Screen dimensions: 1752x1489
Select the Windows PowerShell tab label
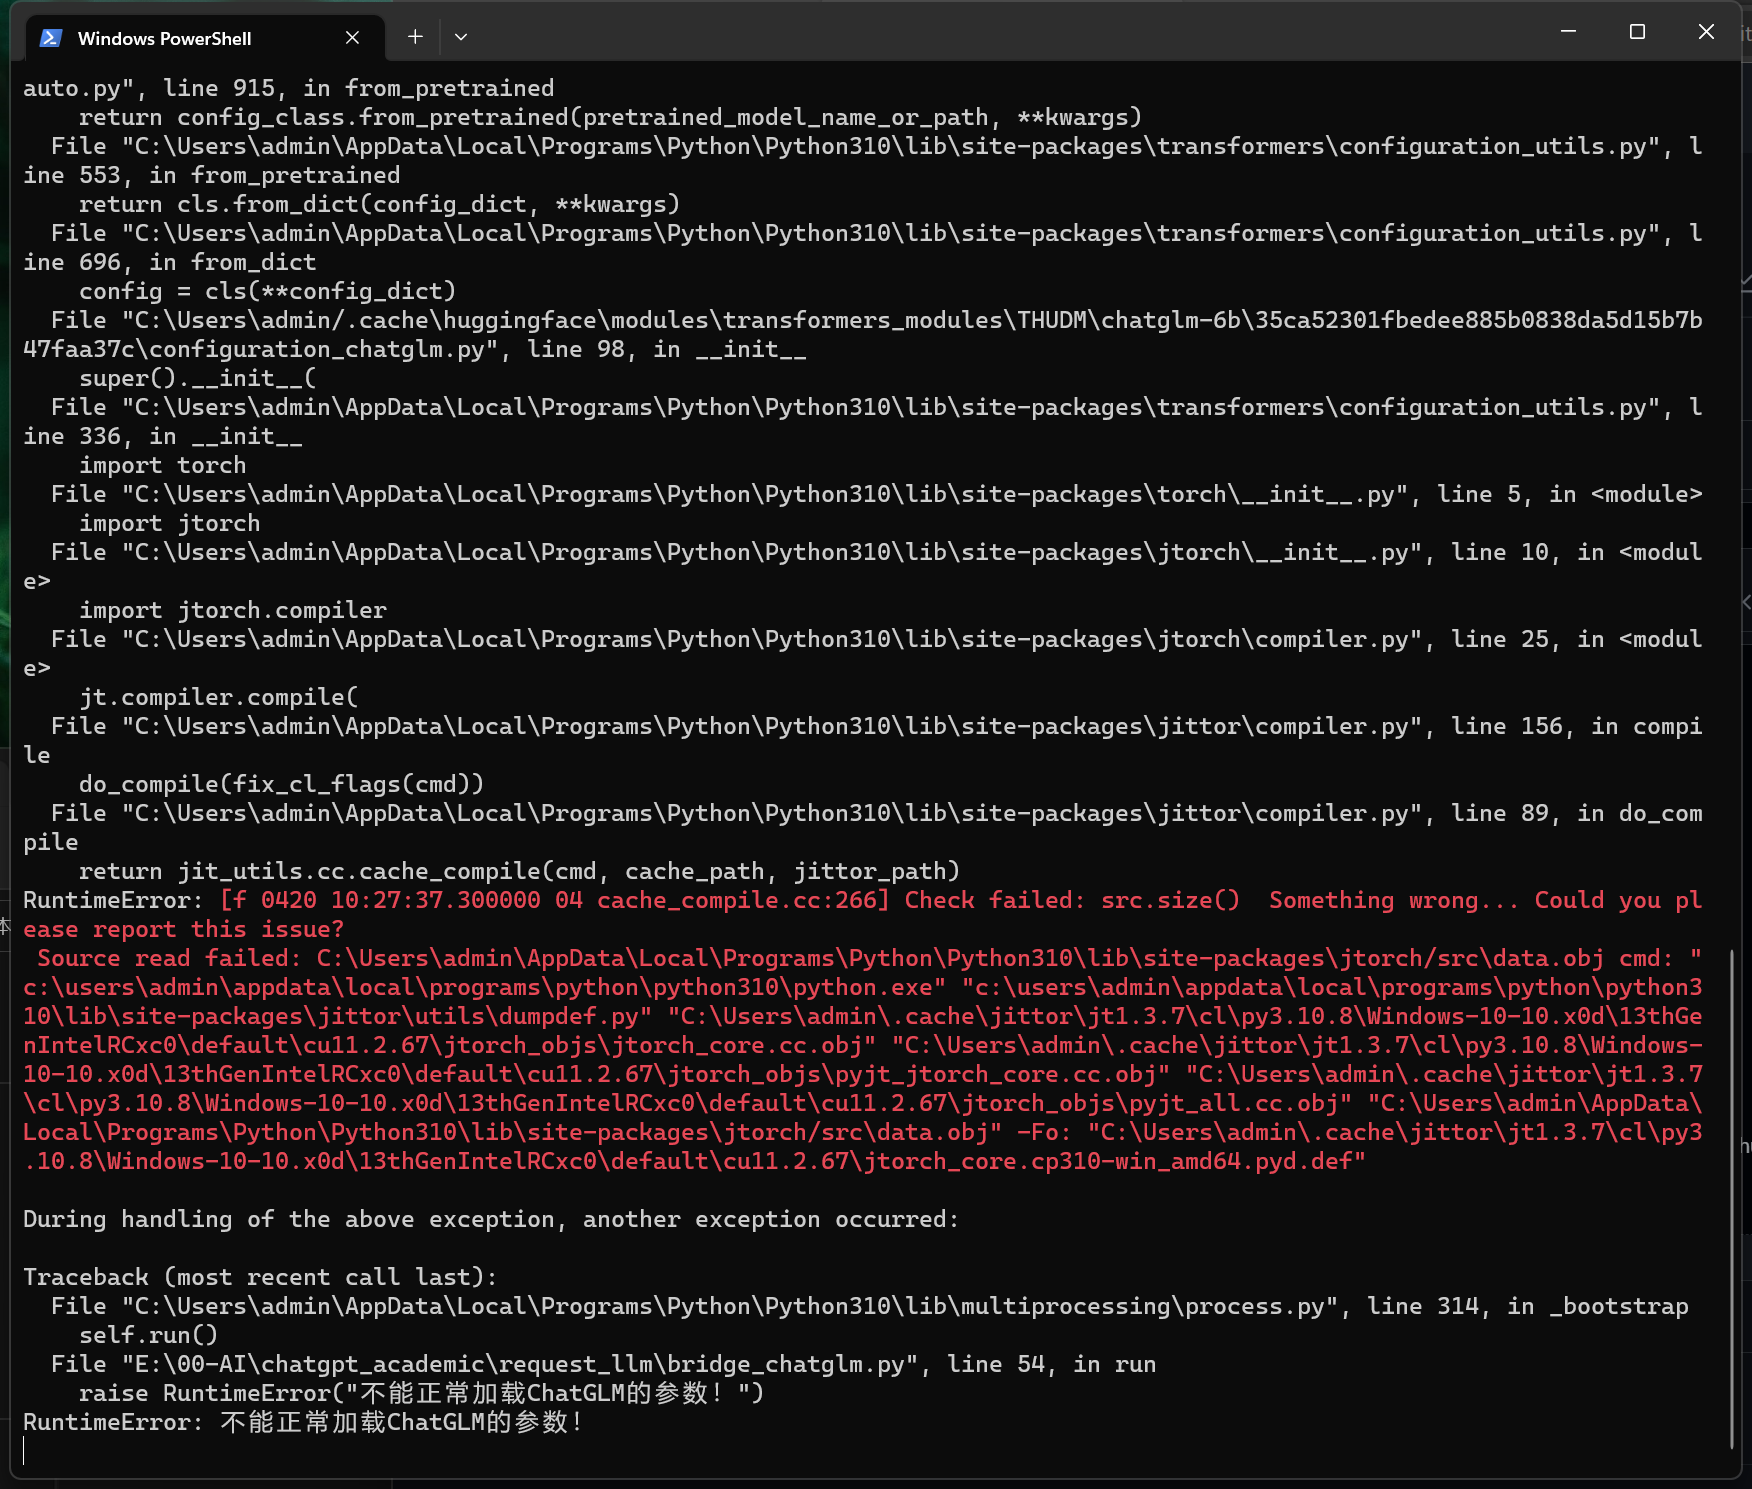(x=165, y=38)
